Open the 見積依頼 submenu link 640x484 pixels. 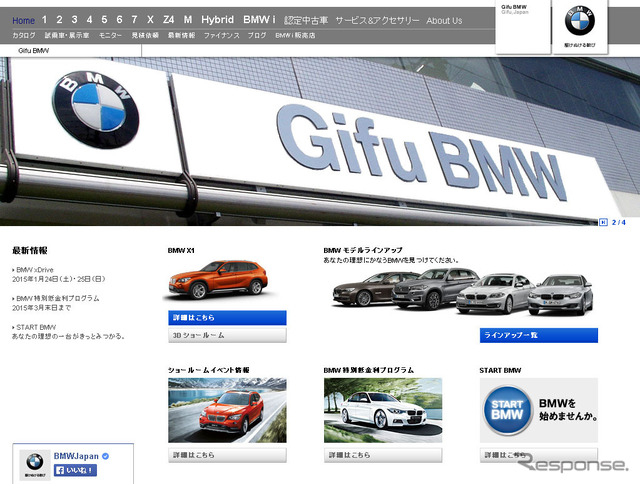click(145, 36)
